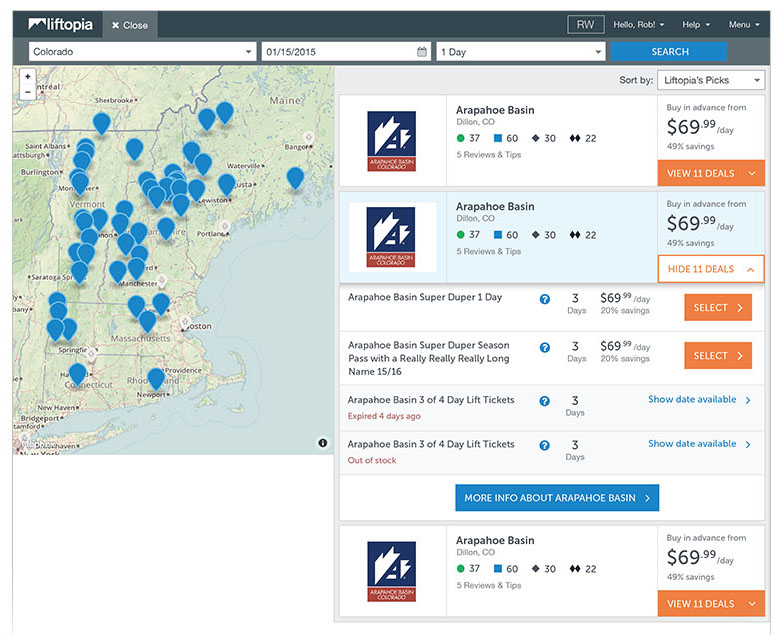This screenshot has height=635, width=784.
Task: Click the $69.99/day price on first card
Action: coord(700,127)
